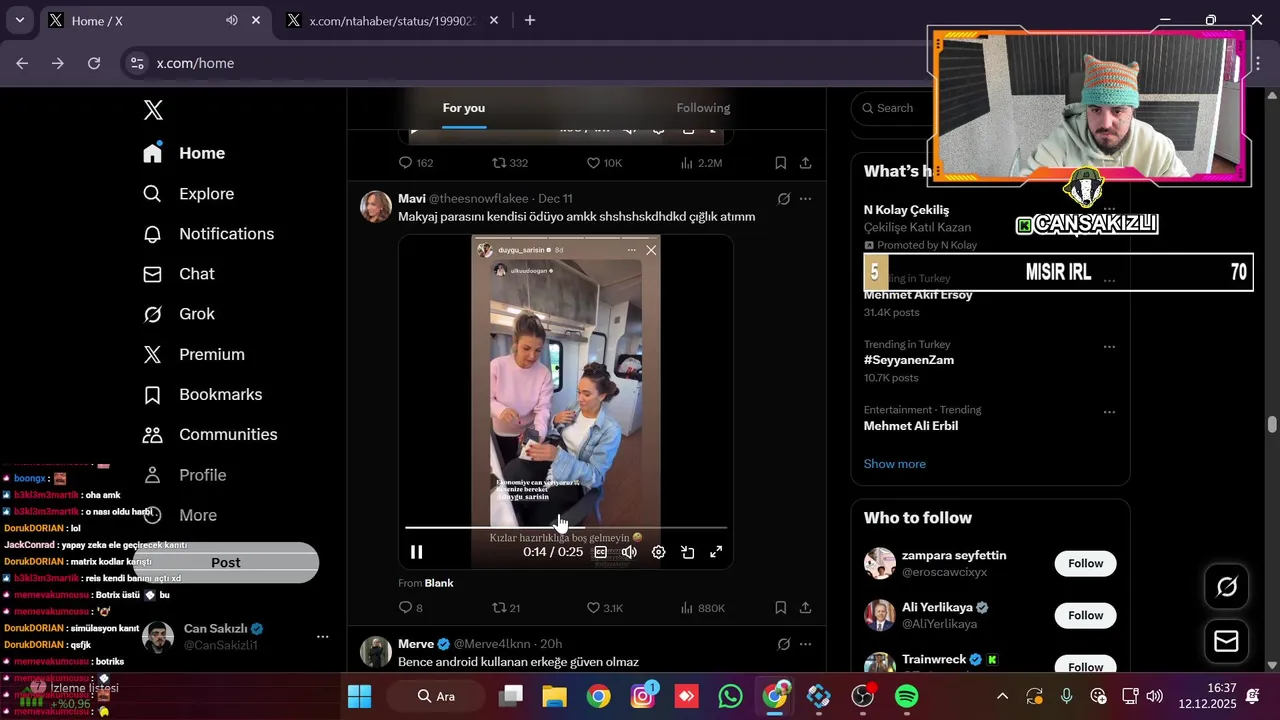Pause the playing video
This screenshot has width=1280, height=720.
pos(417,552)
